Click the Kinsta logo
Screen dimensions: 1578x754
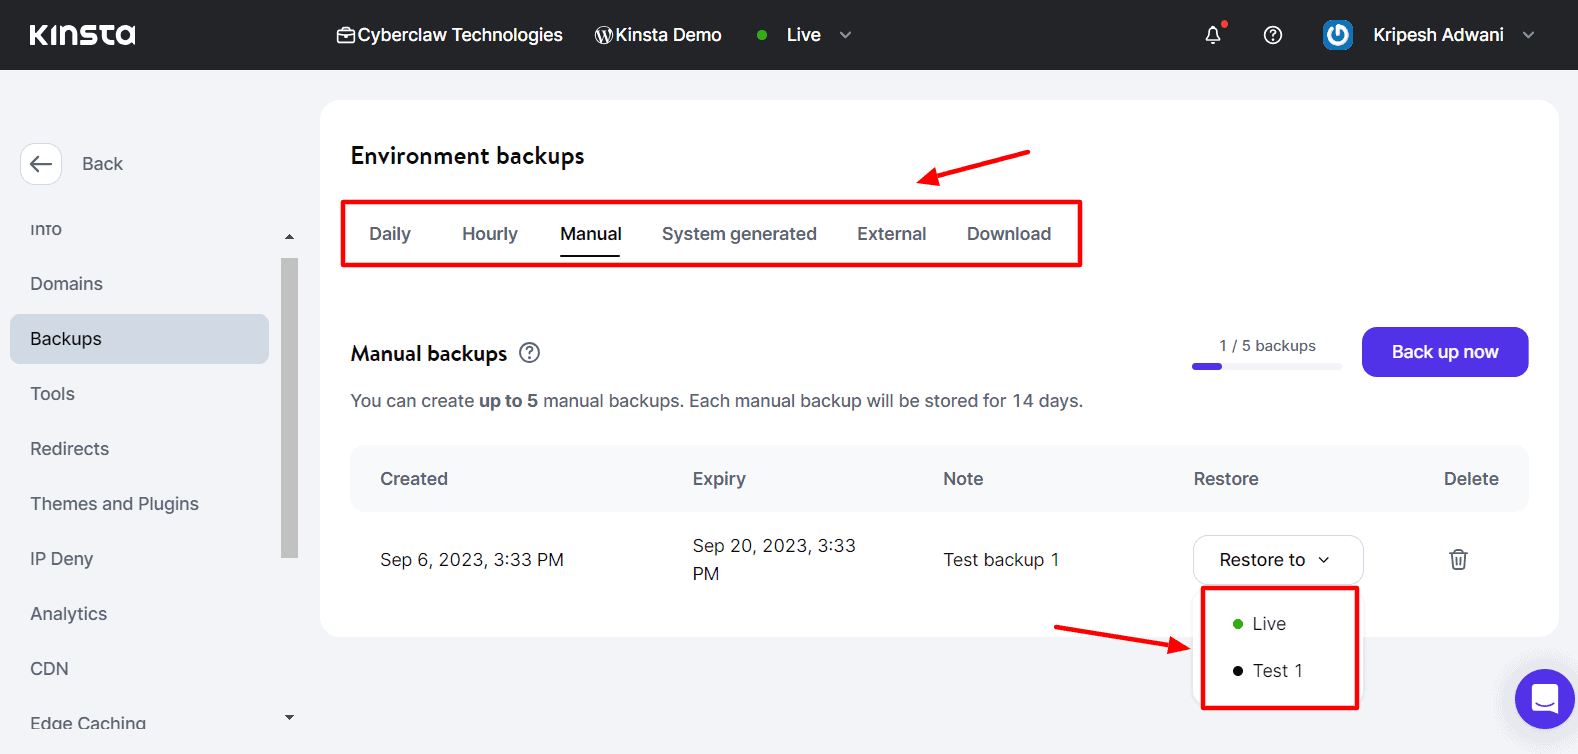click(82, 35)
